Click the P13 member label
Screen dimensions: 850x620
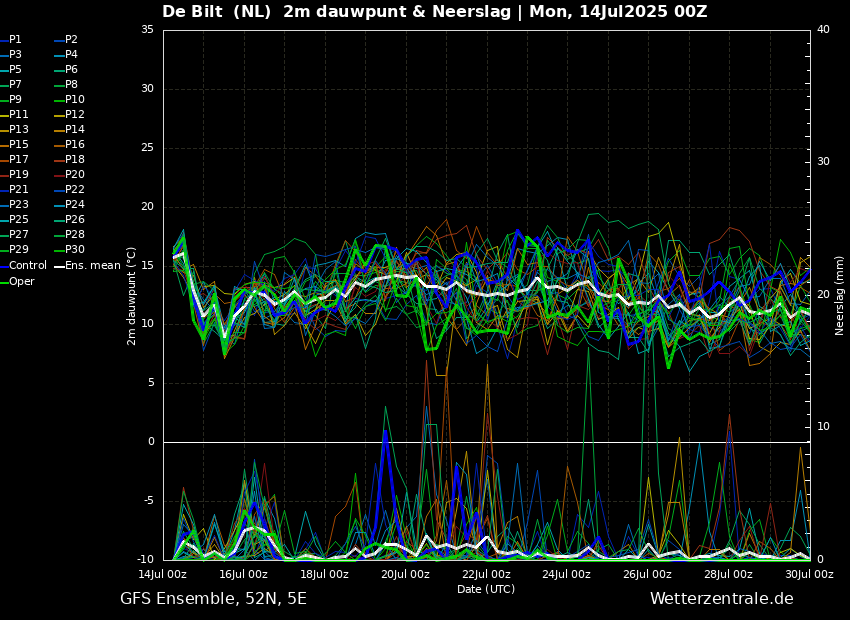[x=14, y=130]
